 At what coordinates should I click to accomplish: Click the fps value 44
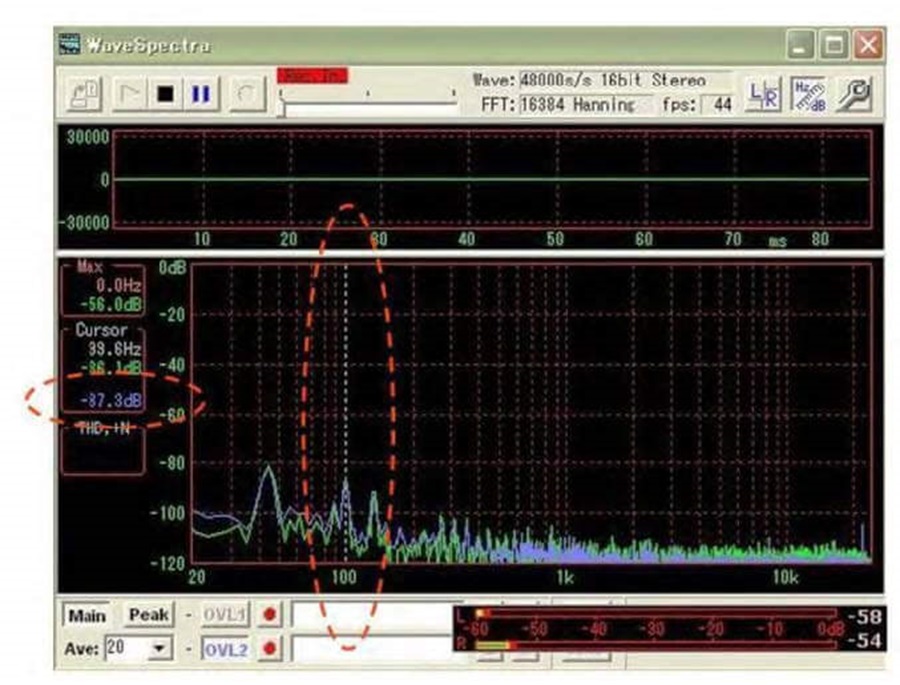pyautogui.click(x=717, y=105)
